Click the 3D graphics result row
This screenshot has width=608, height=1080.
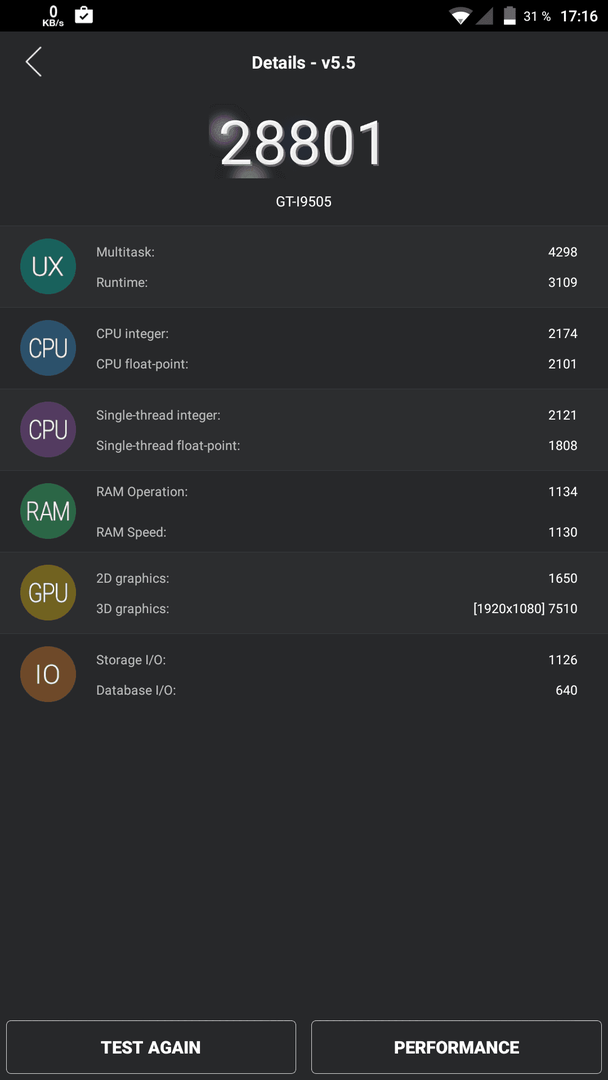tap(337, 608)
